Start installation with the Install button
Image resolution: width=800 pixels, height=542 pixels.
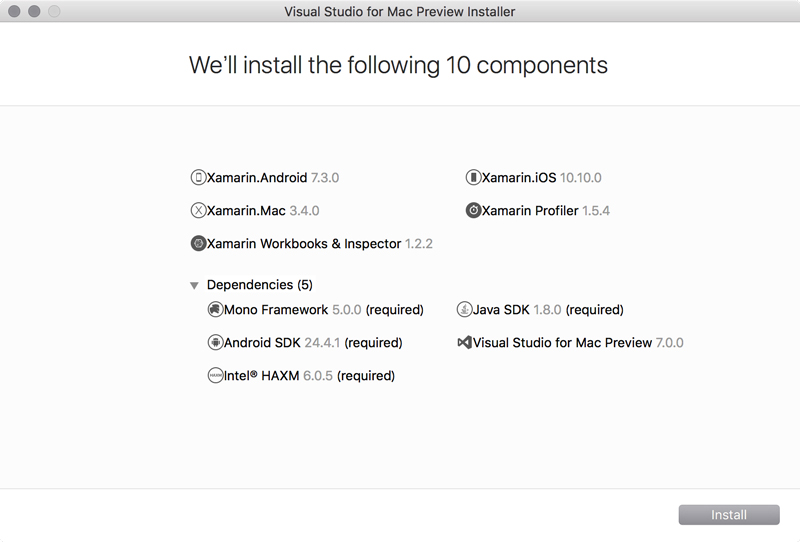click(x=729, y=514)
